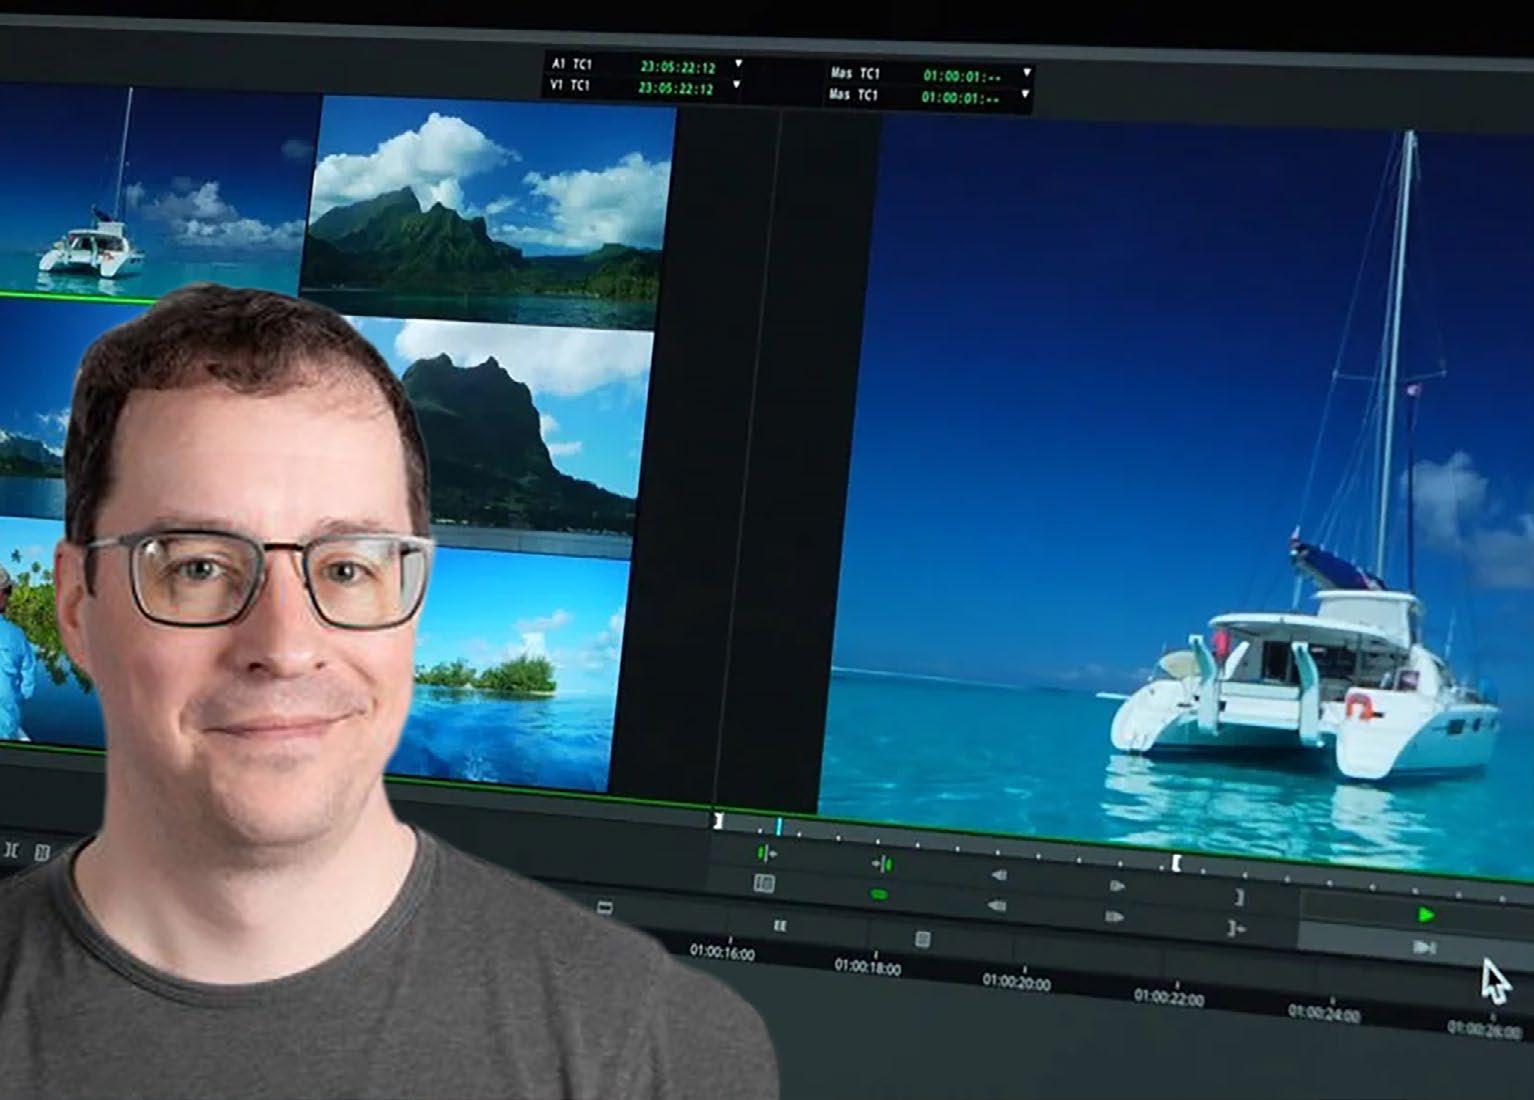Click the V1 TC1 green timecode value
This screenshot has width=1534, height=1100.
(677, 89)
